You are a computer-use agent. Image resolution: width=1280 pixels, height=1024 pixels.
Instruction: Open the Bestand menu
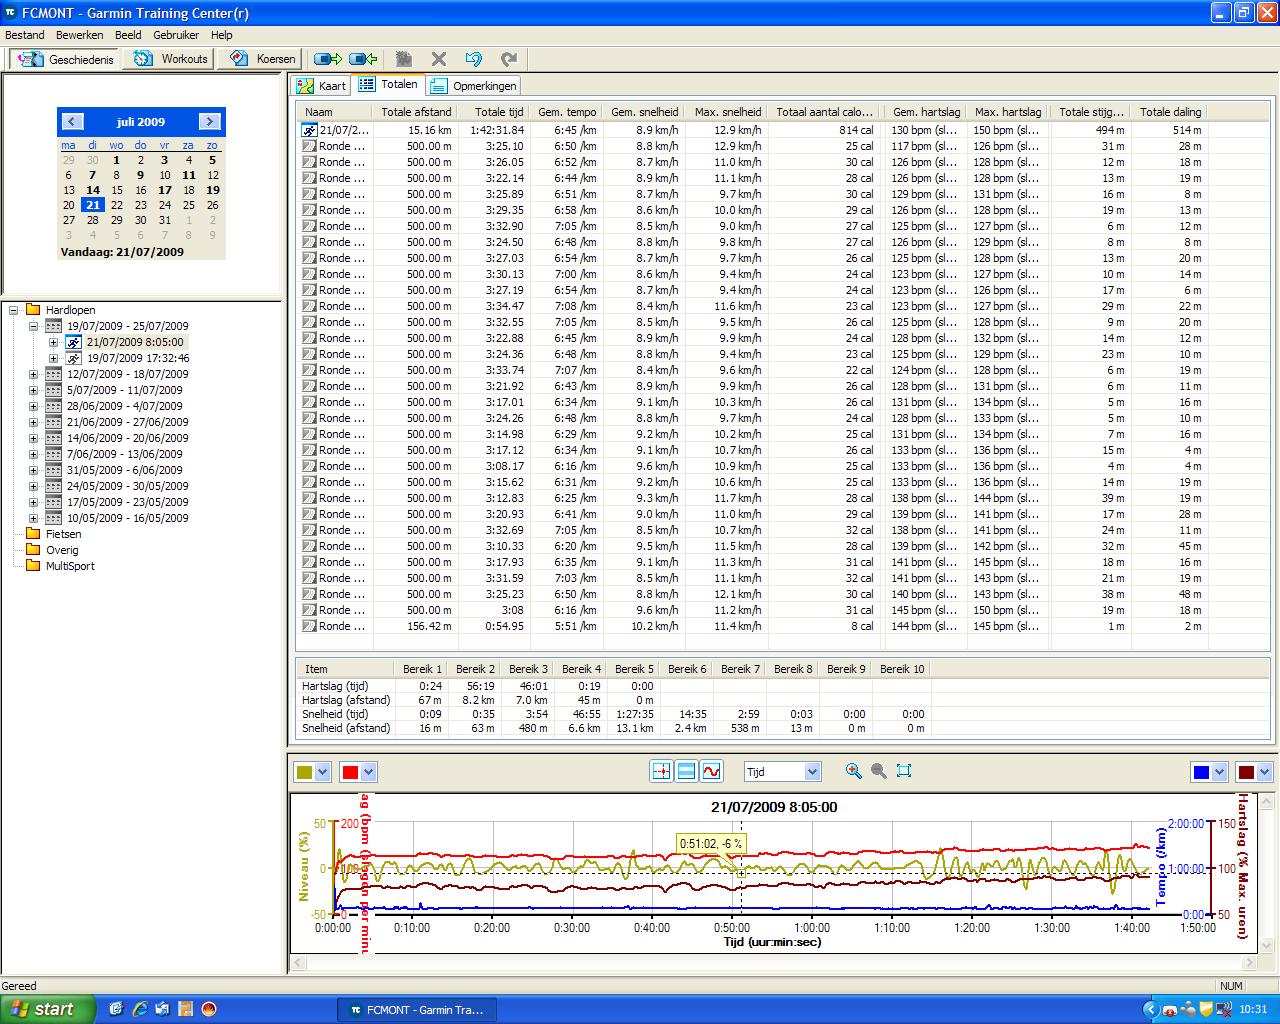pos(25,35)
